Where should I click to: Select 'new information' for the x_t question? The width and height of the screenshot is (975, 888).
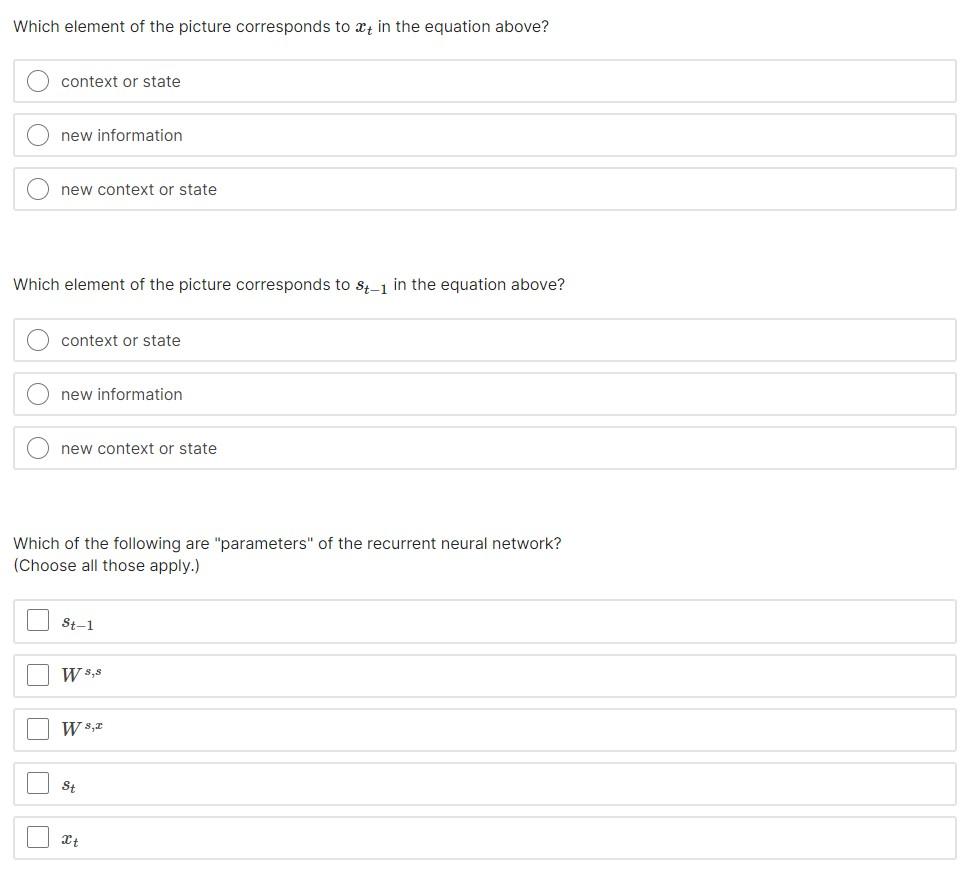tap(38, 134)
